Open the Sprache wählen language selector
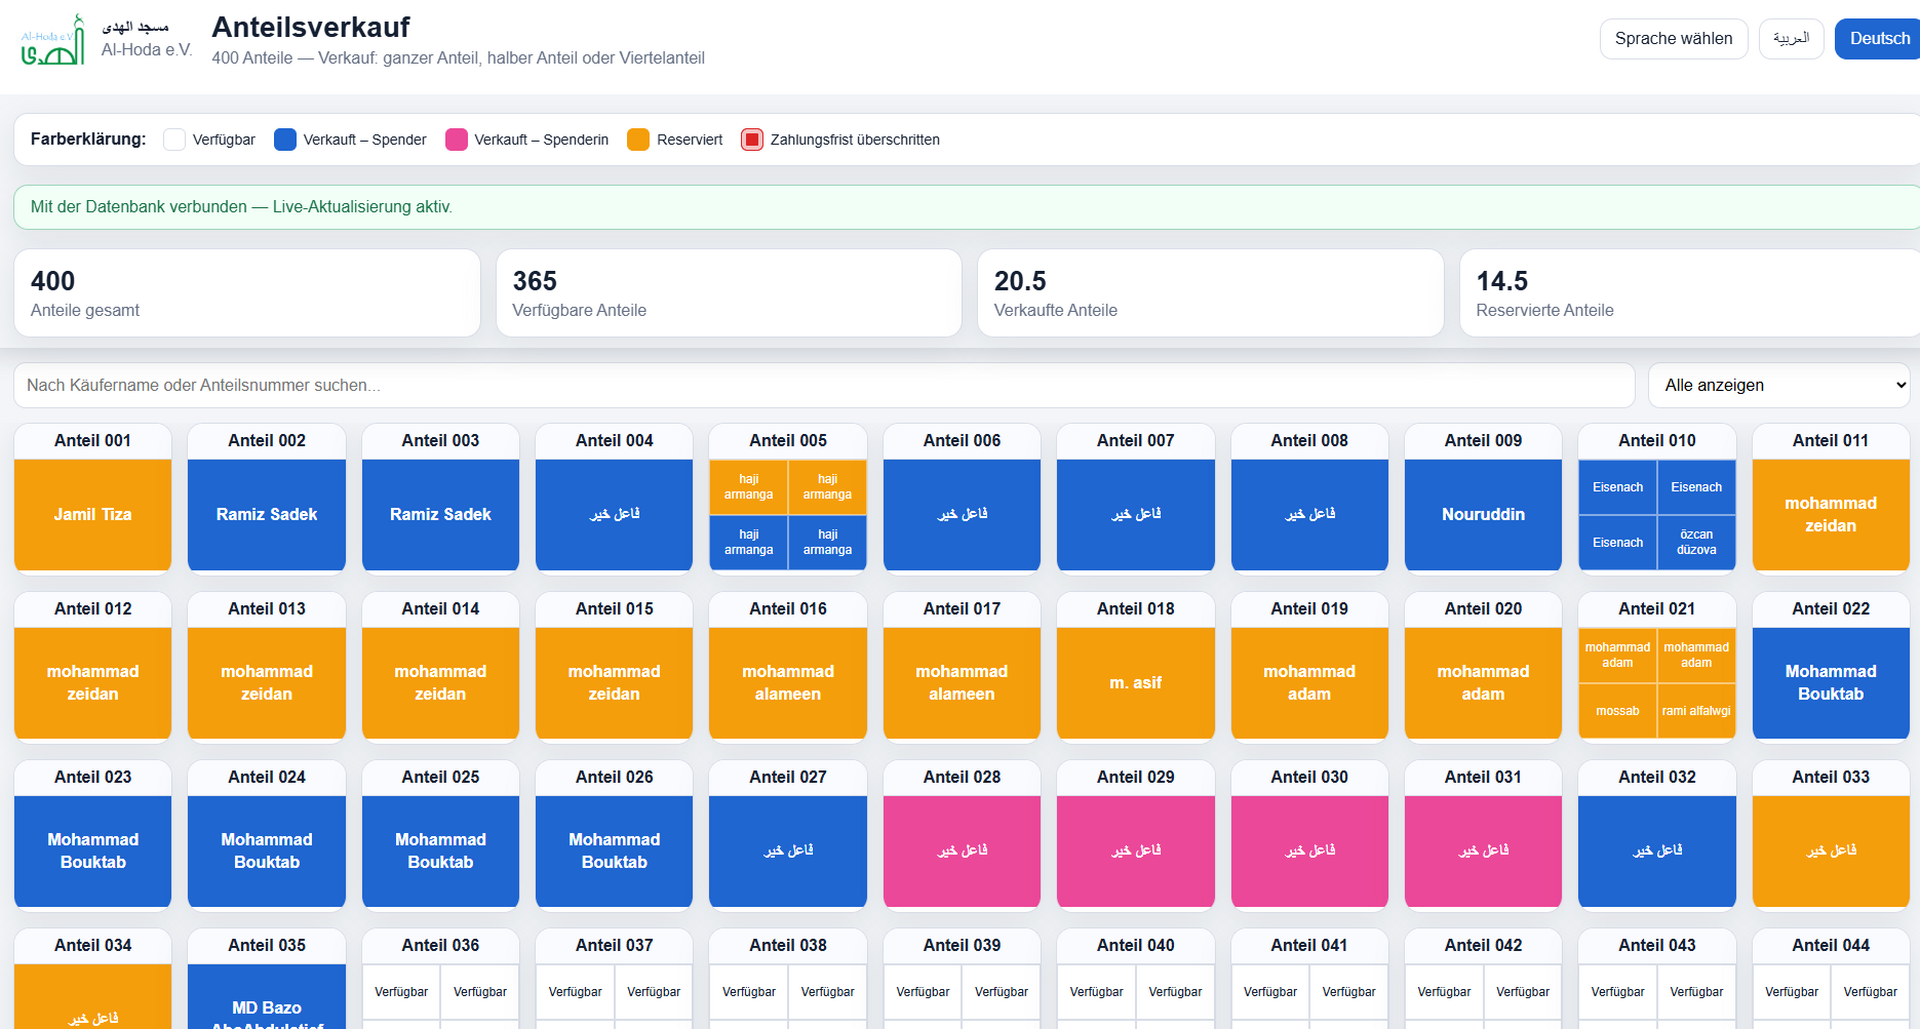The width and height of the screenshot is (1920, 1029). coord(1673,39)
